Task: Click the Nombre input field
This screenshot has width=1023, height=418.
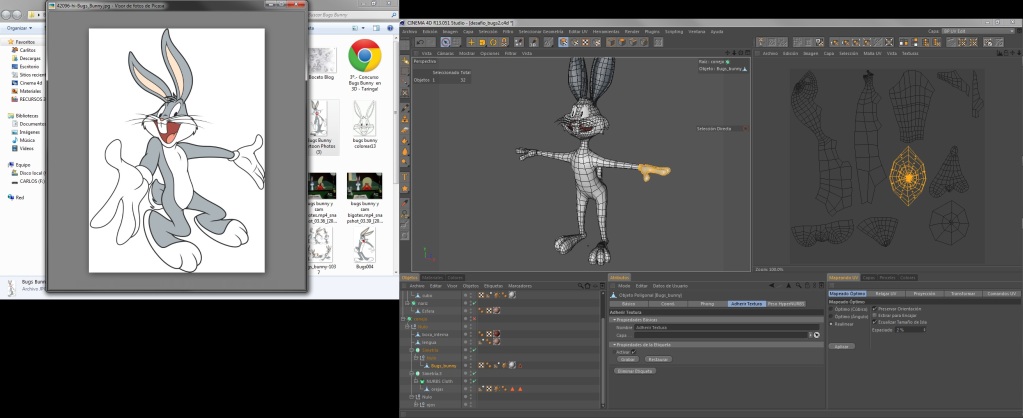Action: (726, 327)
